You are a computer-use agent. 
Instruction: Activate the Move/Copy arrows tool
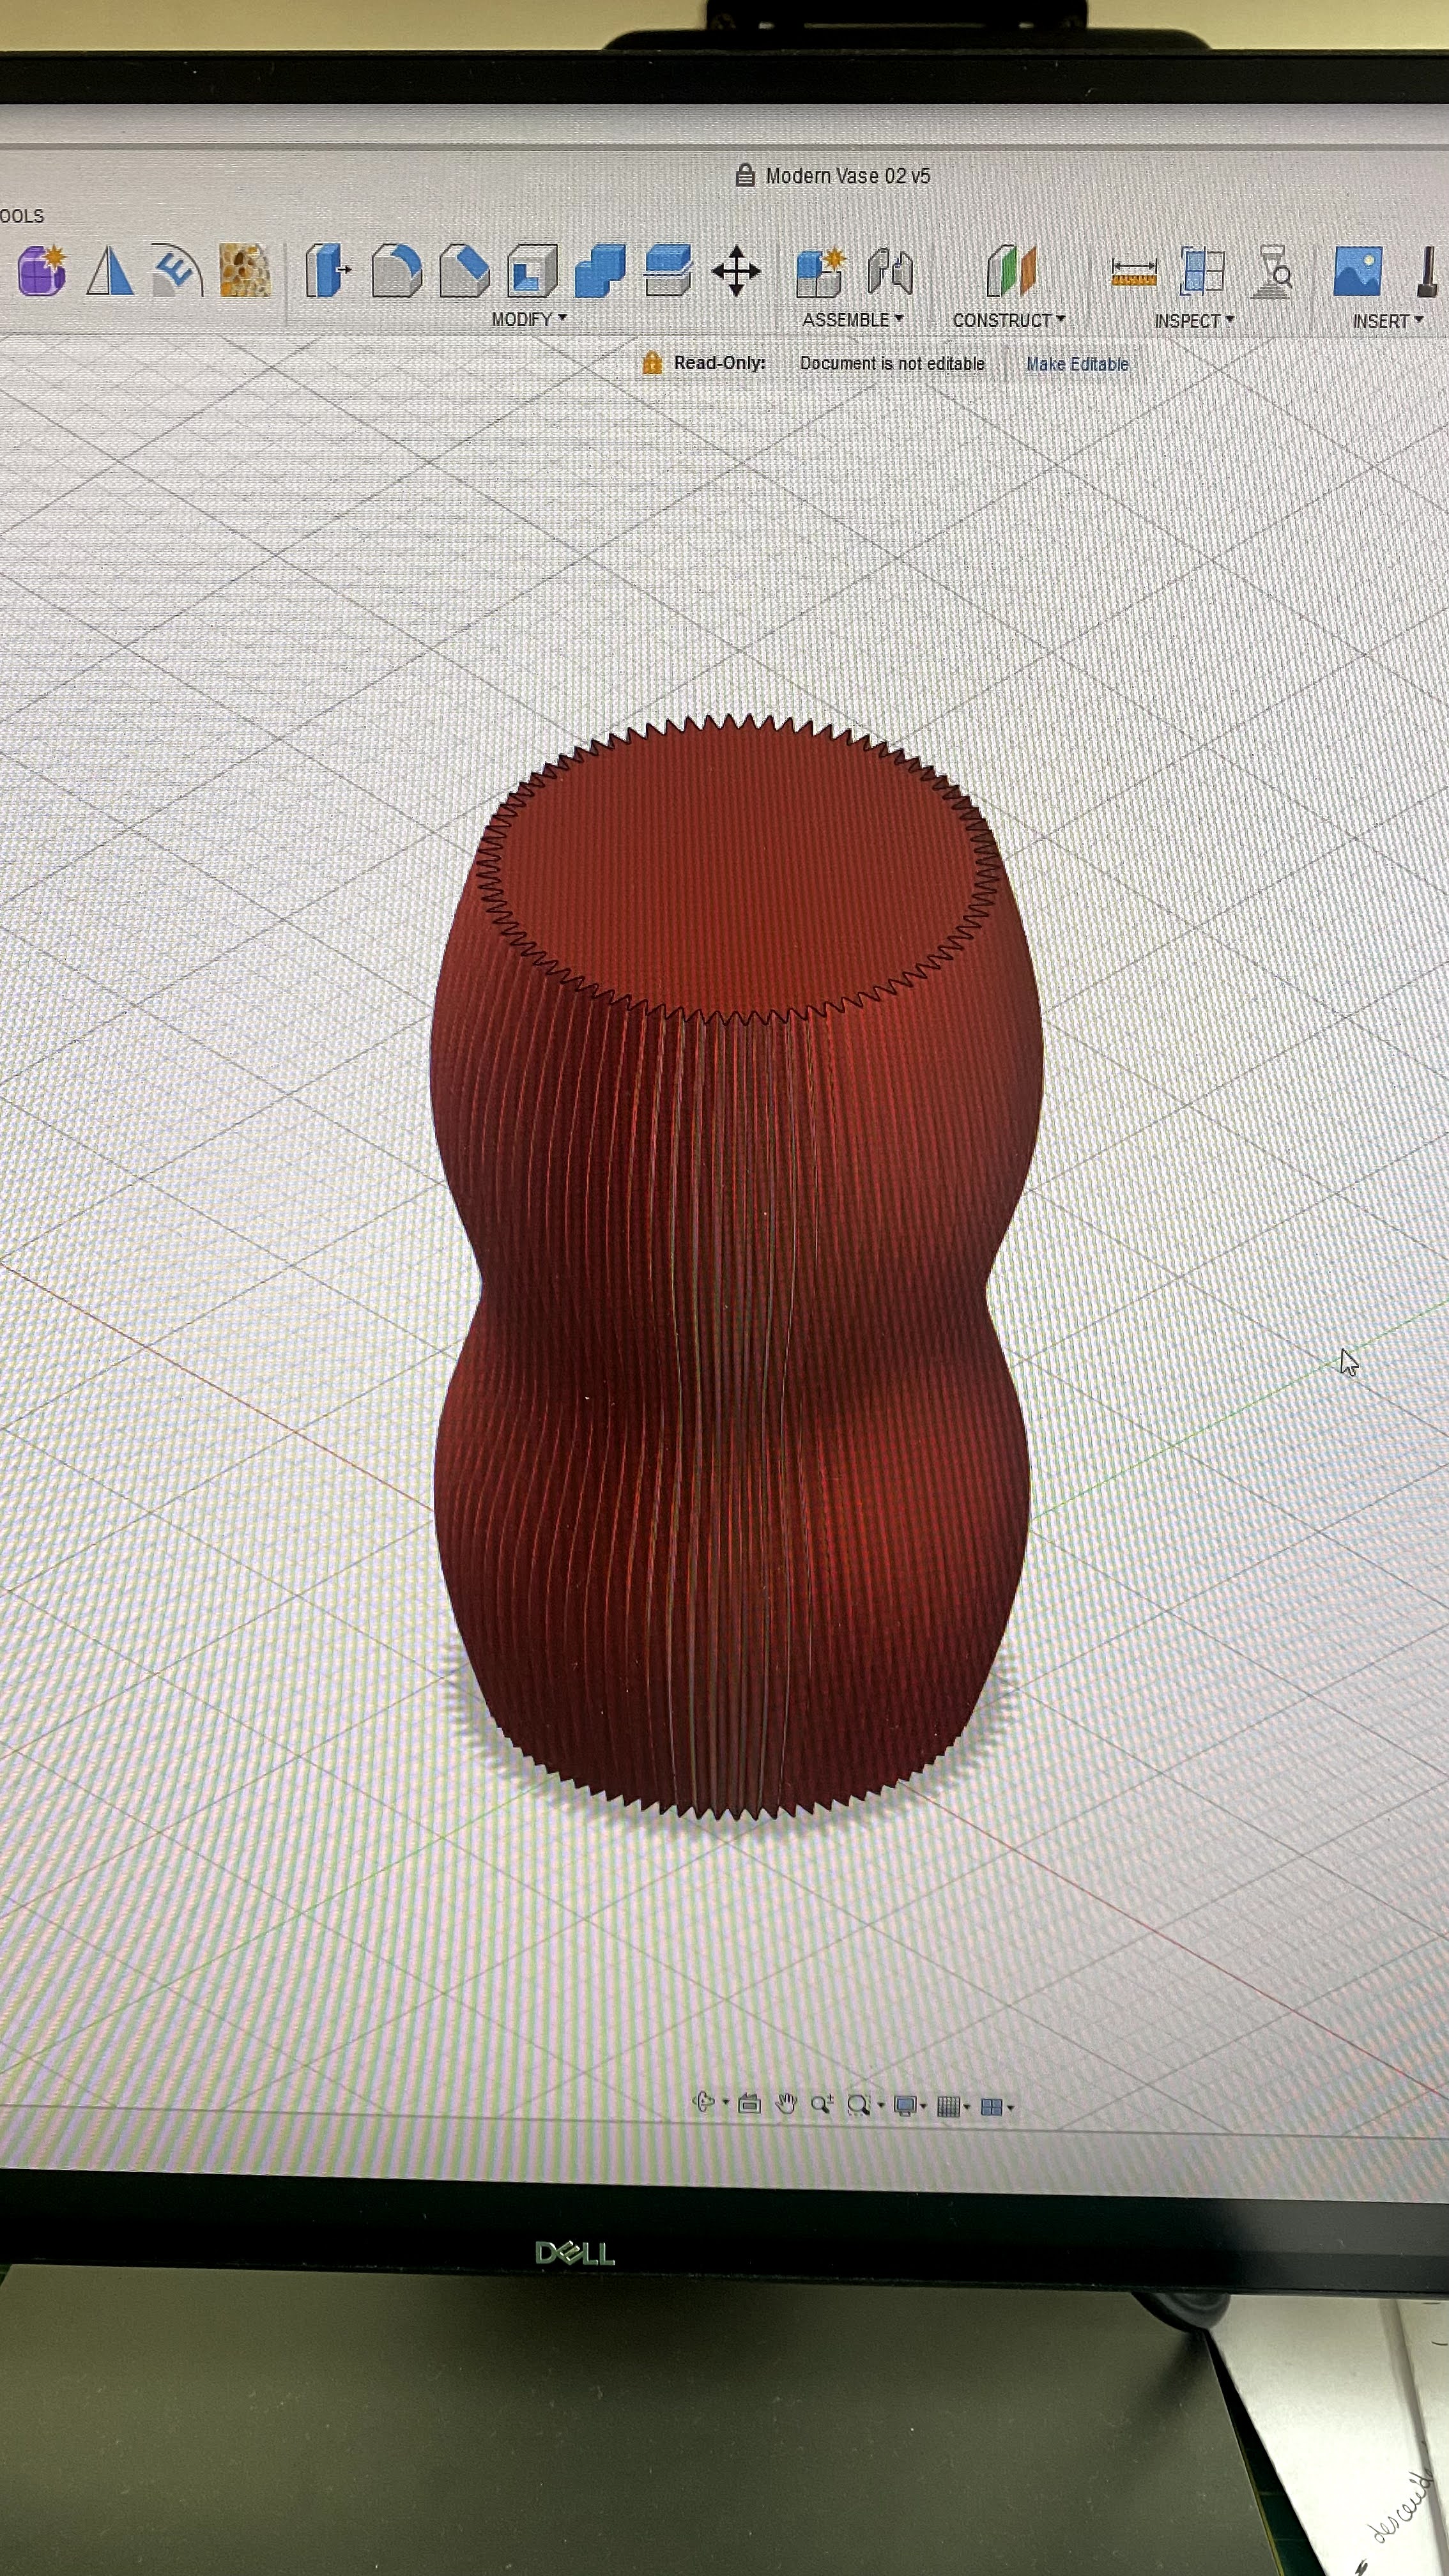[x=736, y=271]
